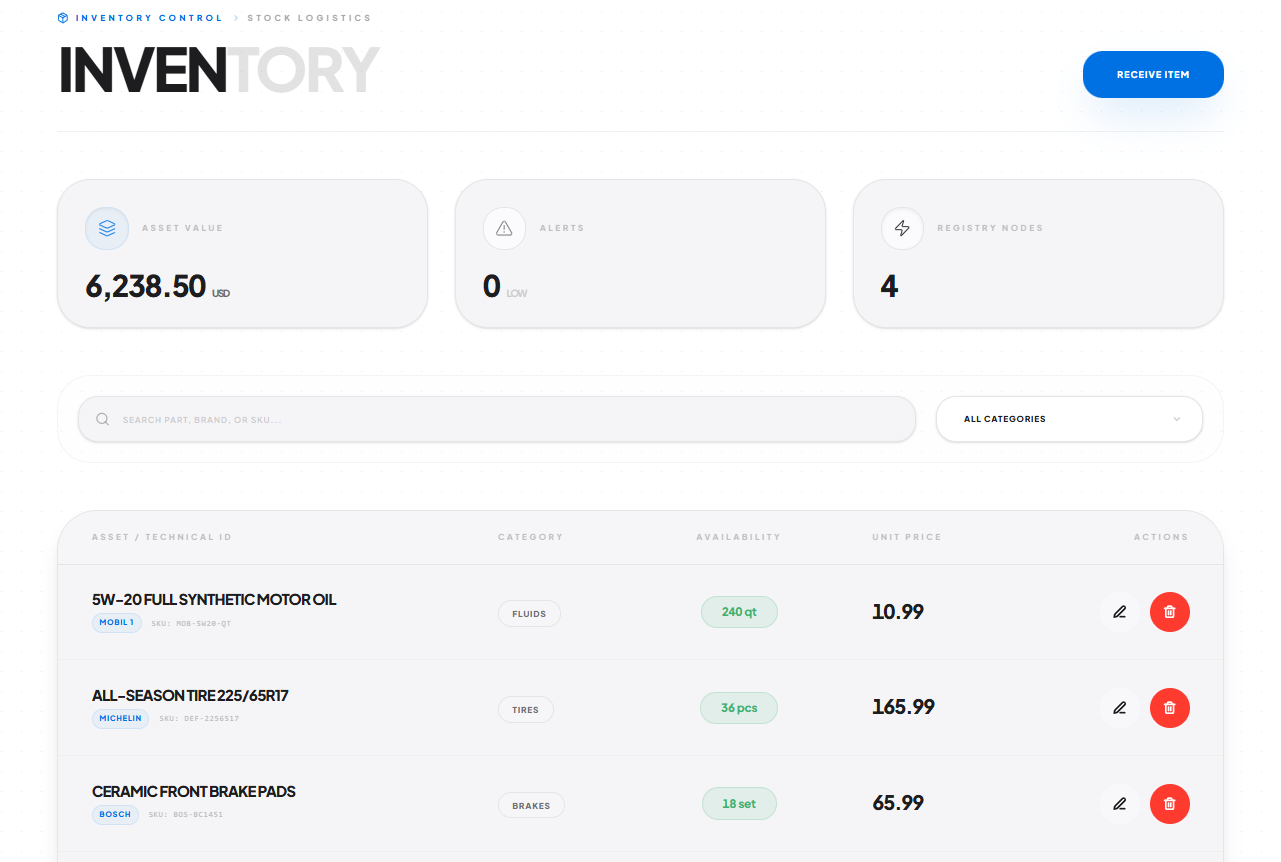Click the Registry Nodes lightning icon
1281x862 pixels.
[x=902, y=228]
